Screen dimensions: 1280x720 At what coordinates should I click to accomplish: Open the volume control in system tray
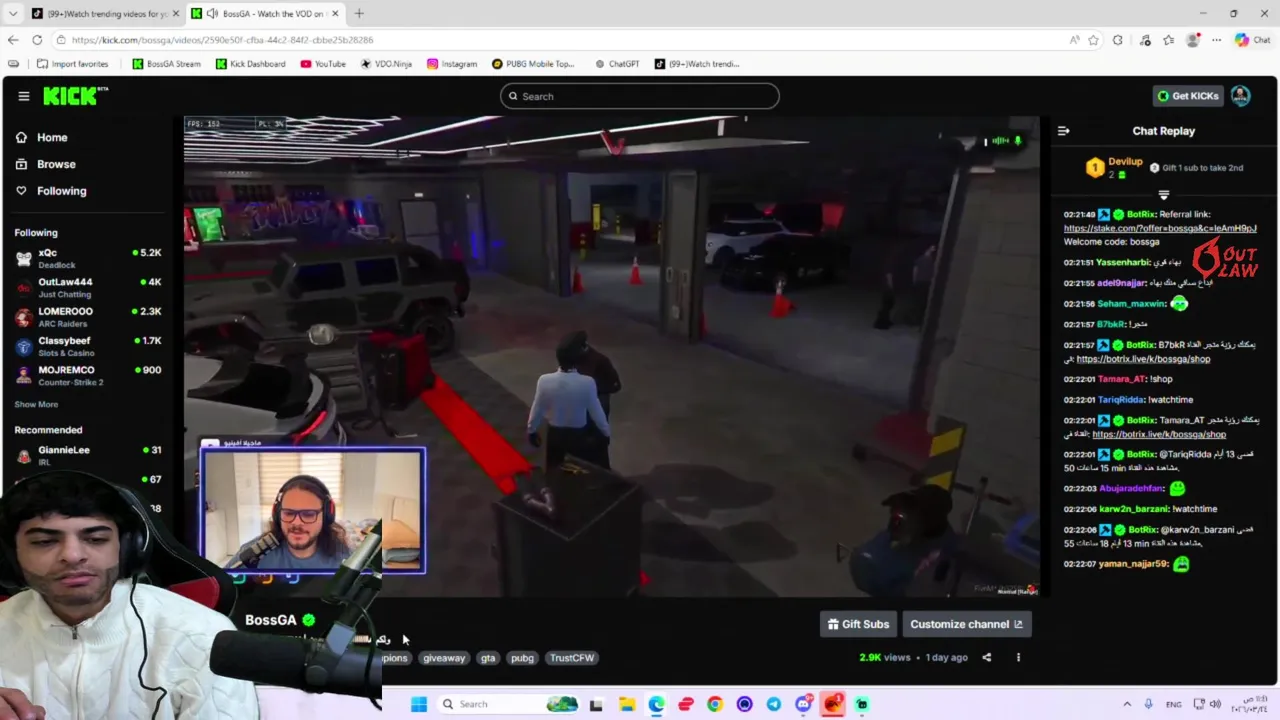(x=1216, y=704)
